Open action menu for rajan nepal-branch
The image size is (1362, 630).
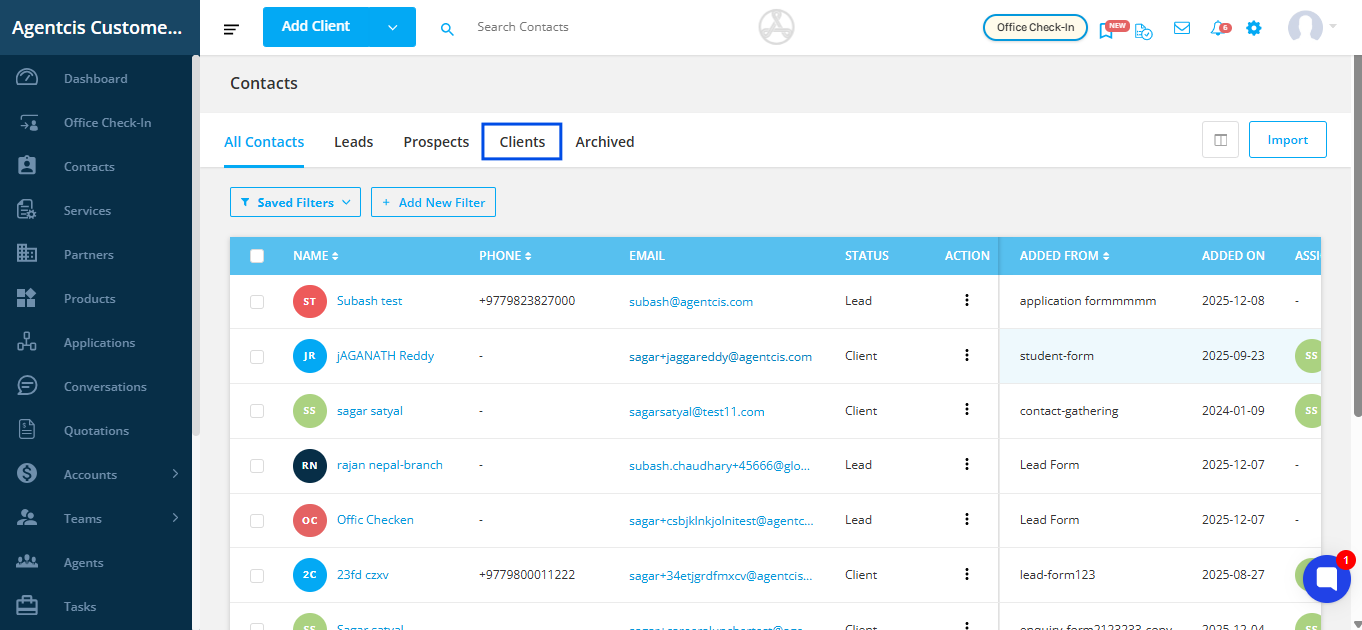(x=967, y=464)
